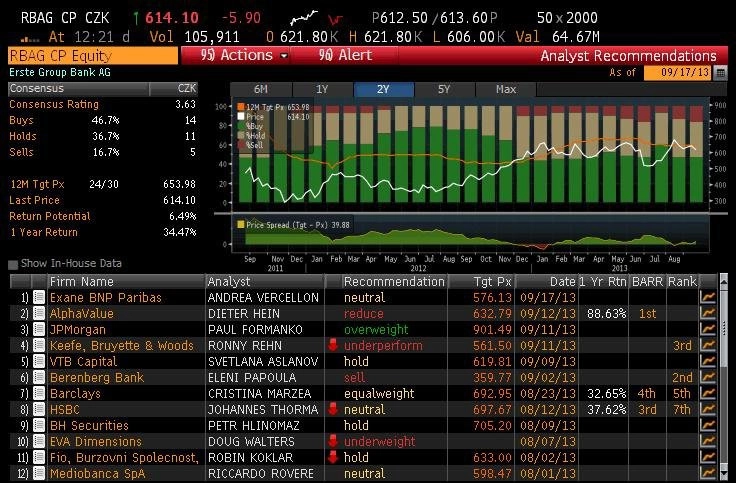736x483 pixels.
Task: Open Barclays firm link
Action: point(75,393)
